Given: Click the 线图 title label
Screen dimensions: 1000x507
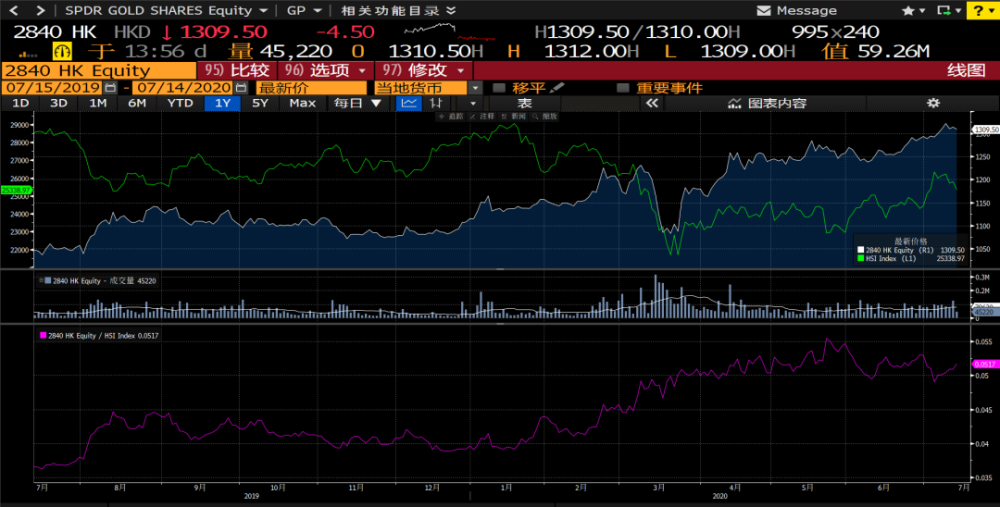Looking at the screenshot, I should [x=966, y=70].
